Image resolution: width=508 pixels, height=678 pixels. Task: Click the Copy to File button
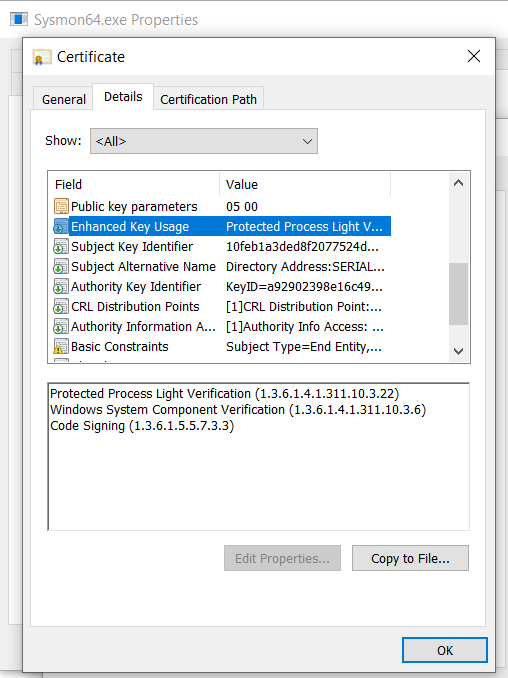[410, 558]
